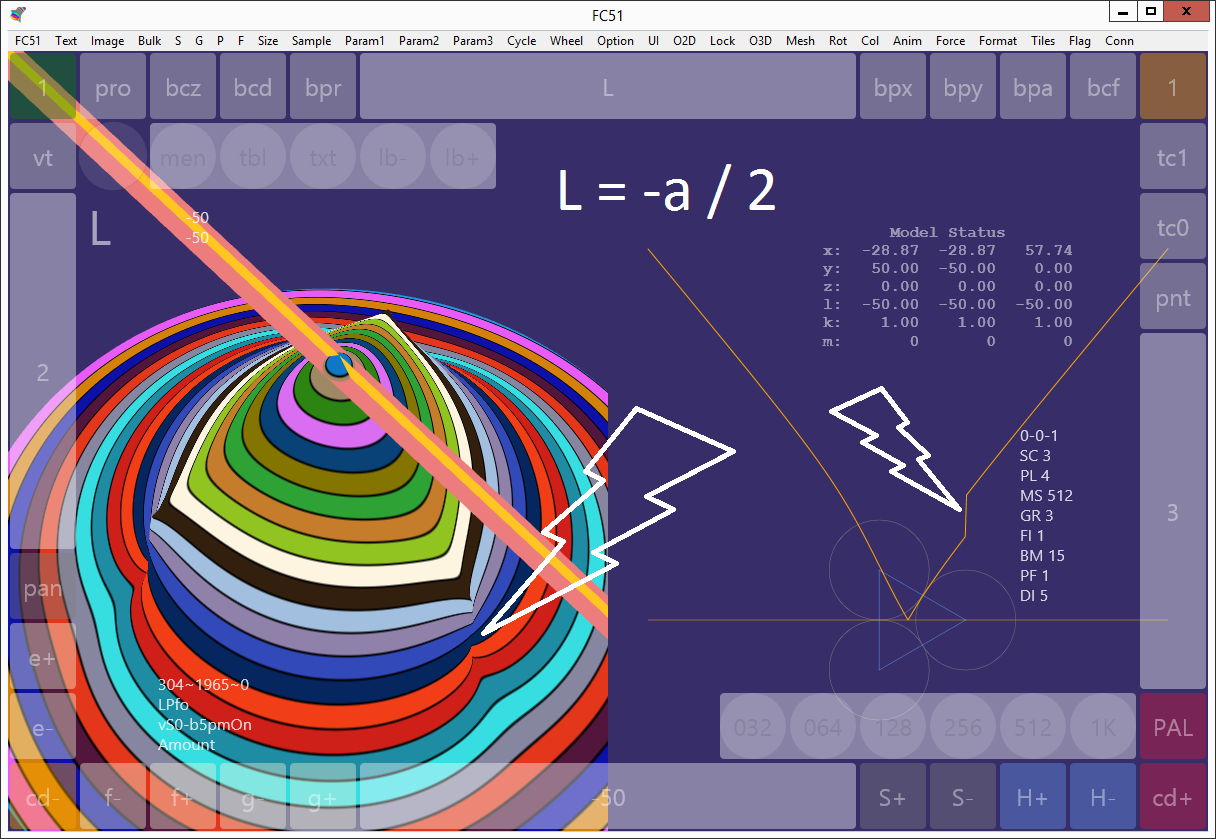The height and width of the screenshot is (839, 1216).
Task: Open the Rot menu
Action: 838,41
